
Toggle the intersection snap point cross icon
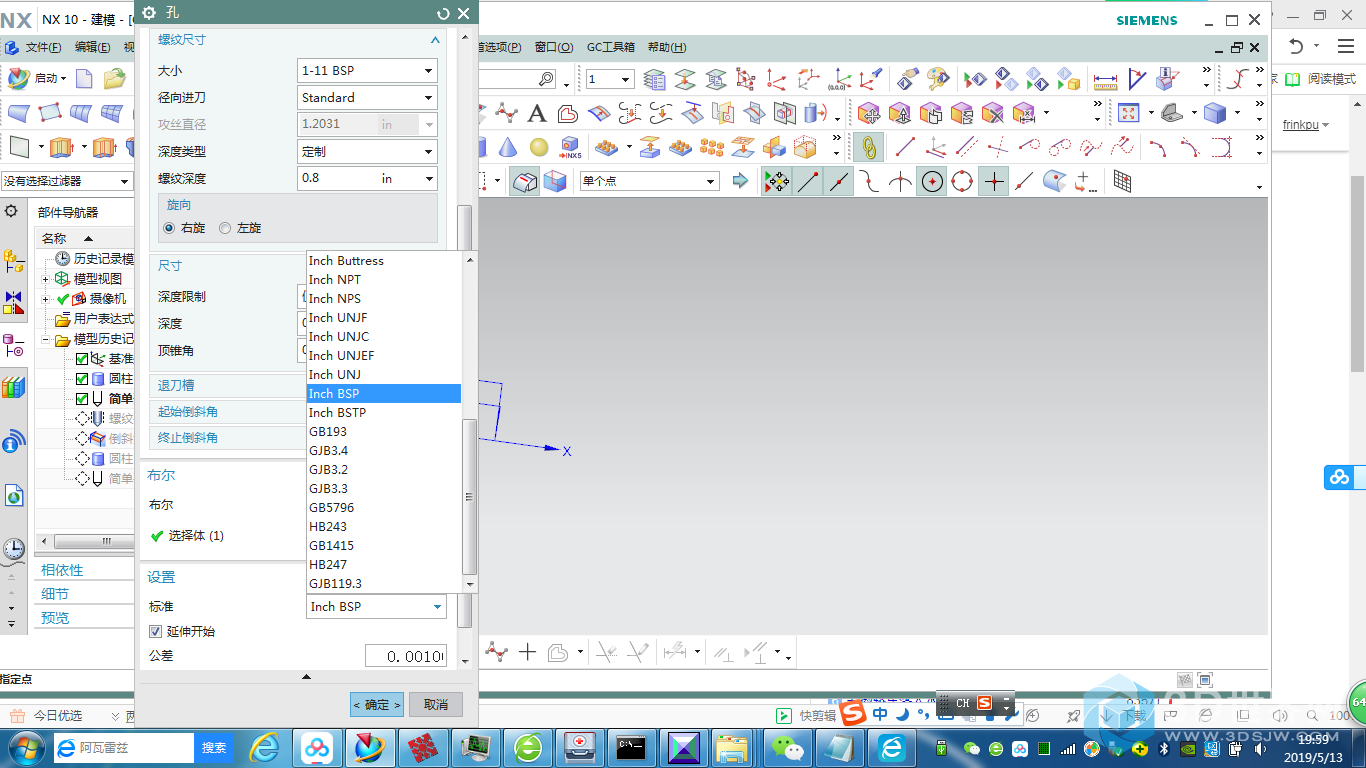point(993,181)
